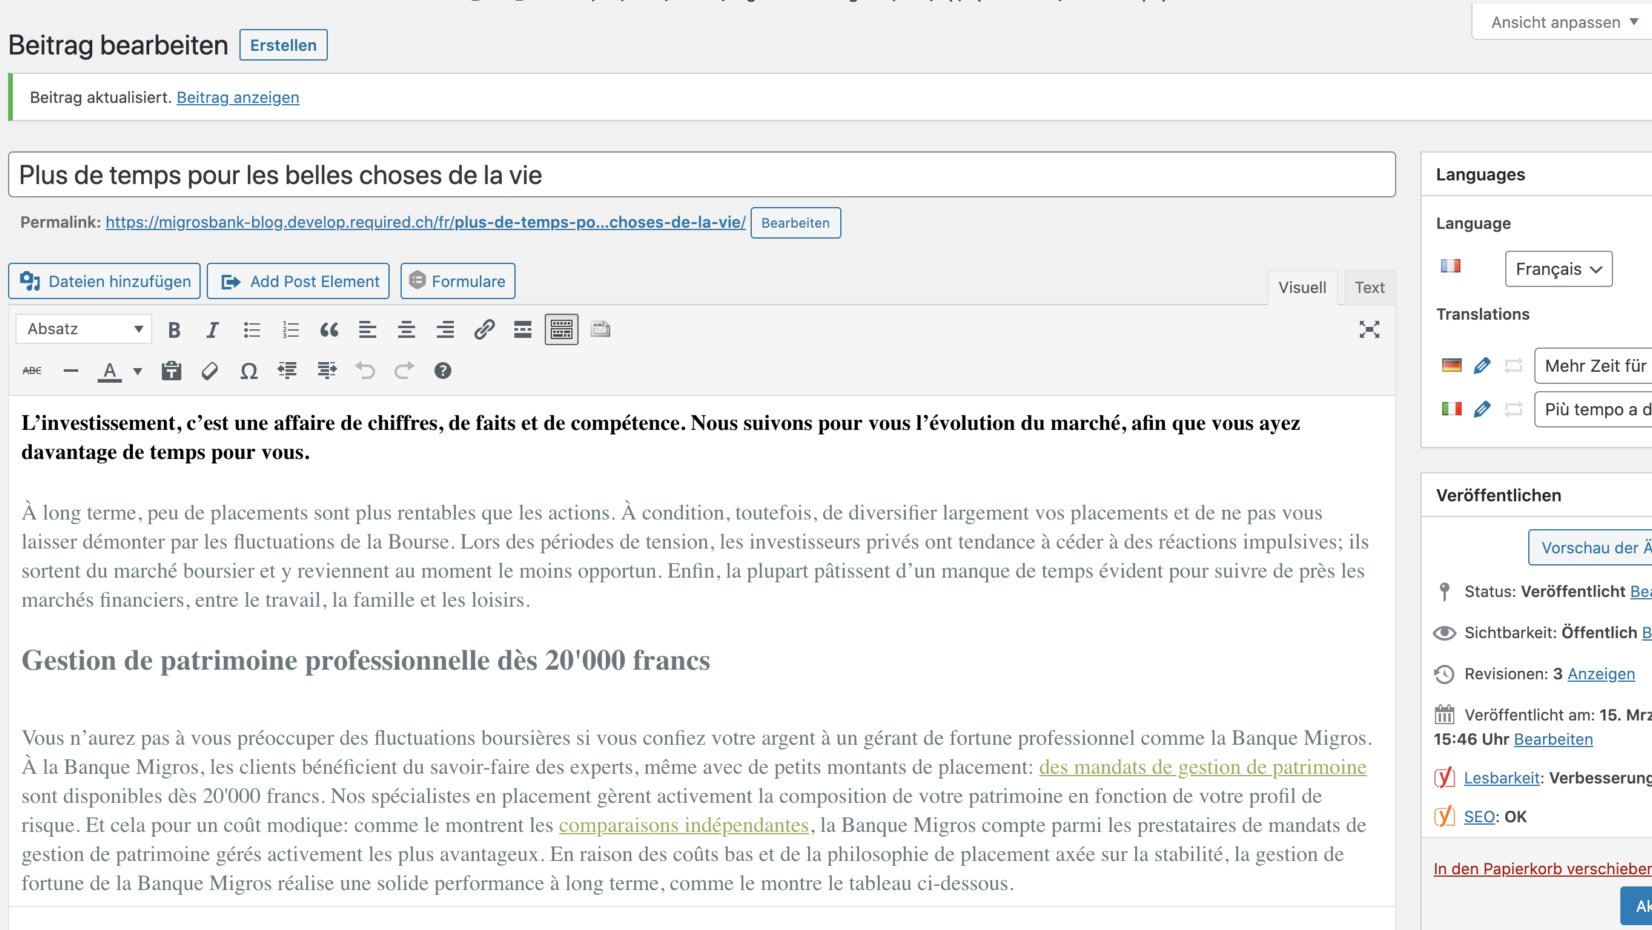Viewport: 1652px width, 930px height.
Task: Open the post with Beitrag anzeigen link
Action: pyautogui.click(x=237, y=97)
